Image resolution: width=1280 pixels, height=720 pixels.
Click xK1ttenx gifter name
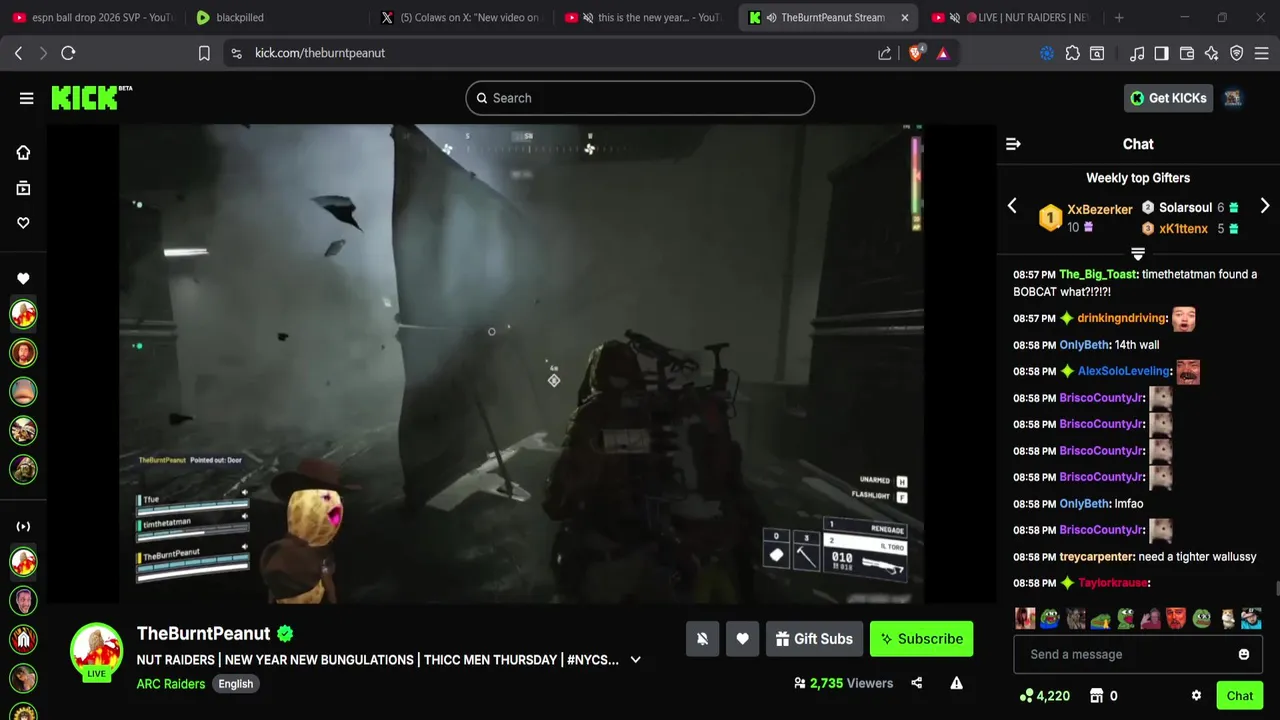1183,229
